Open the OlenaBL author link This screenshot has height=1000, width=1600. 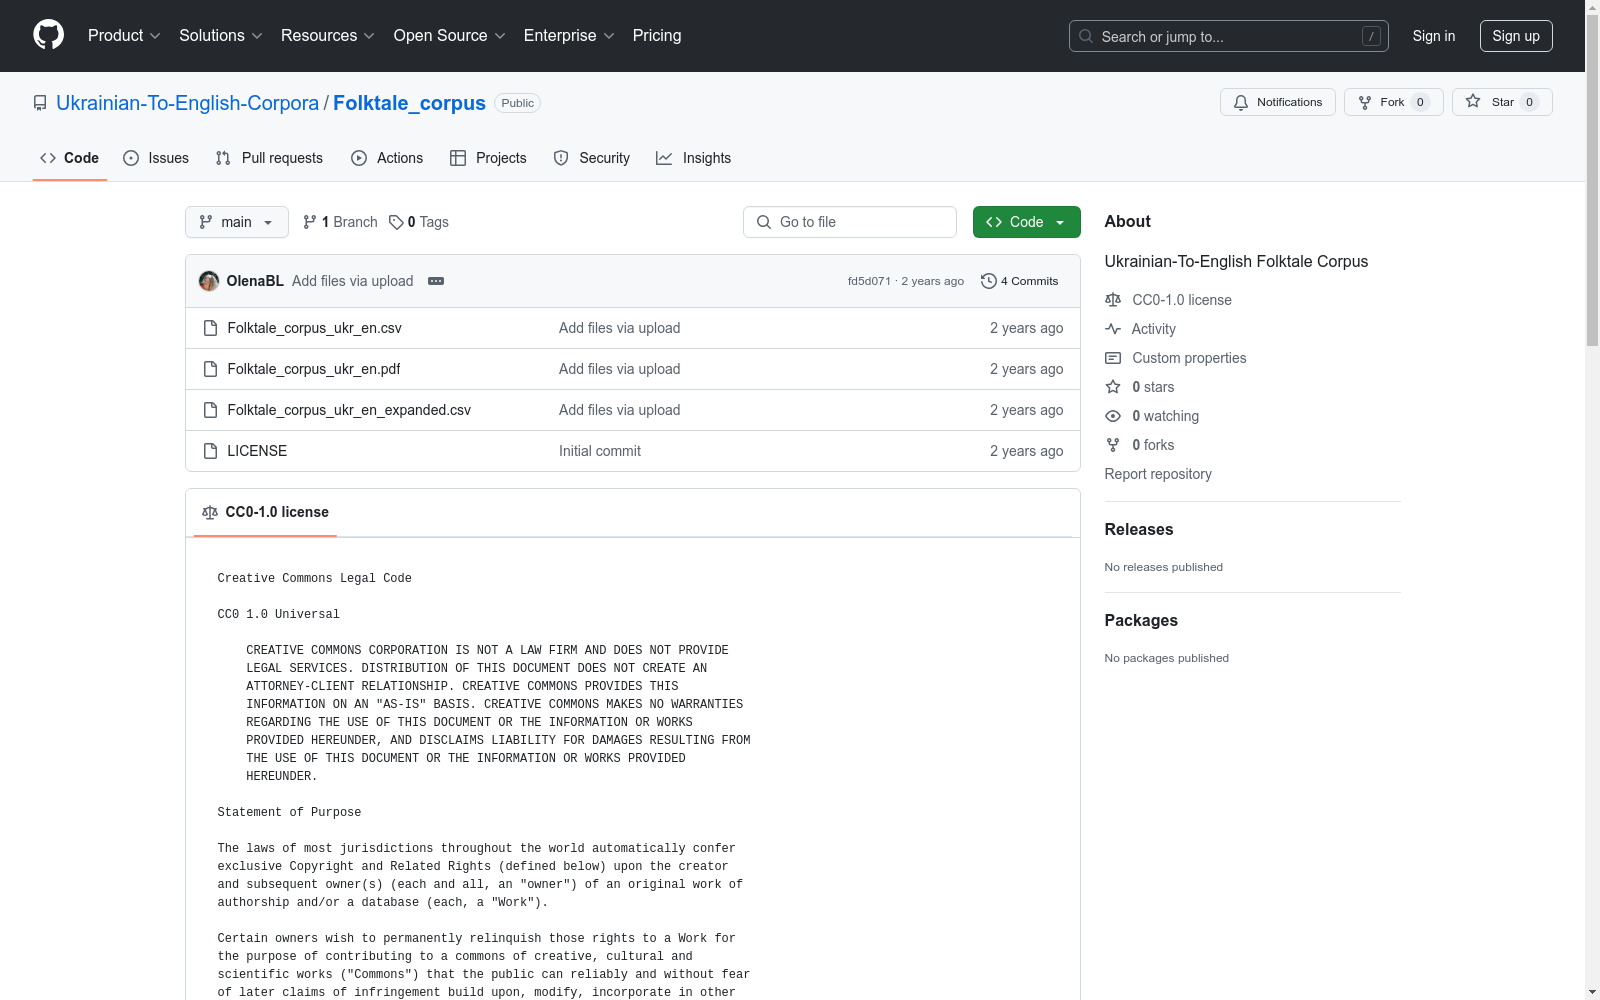(x=255, y=281)
